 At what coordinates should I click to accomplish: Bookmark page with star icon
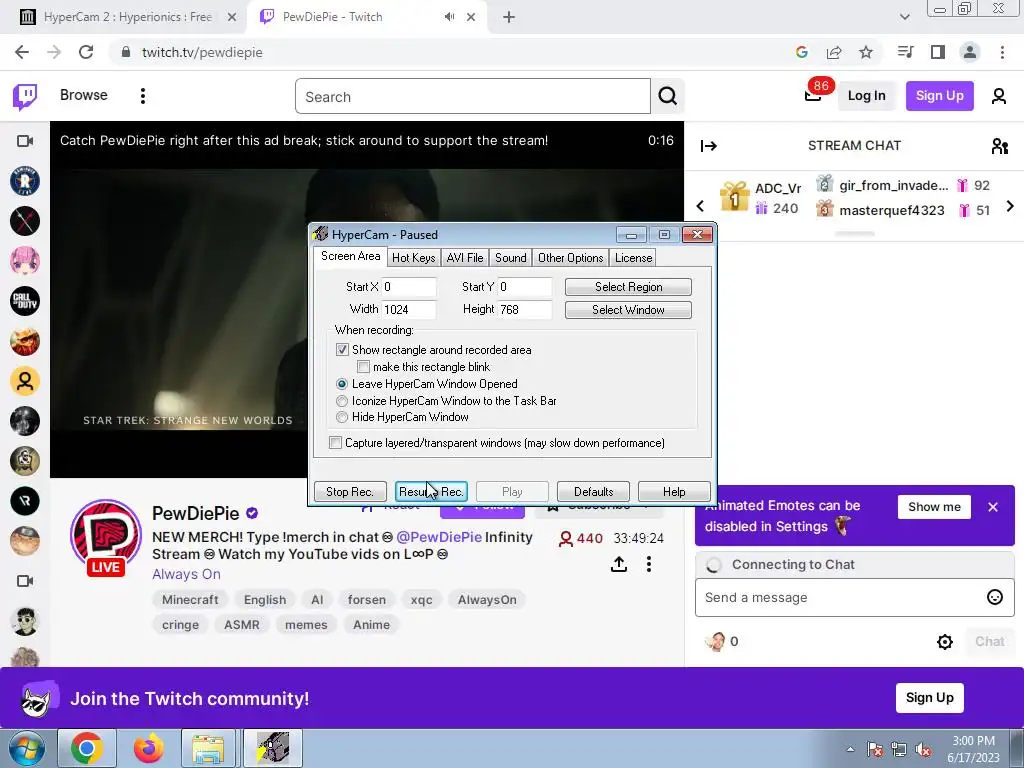point(865,52)
